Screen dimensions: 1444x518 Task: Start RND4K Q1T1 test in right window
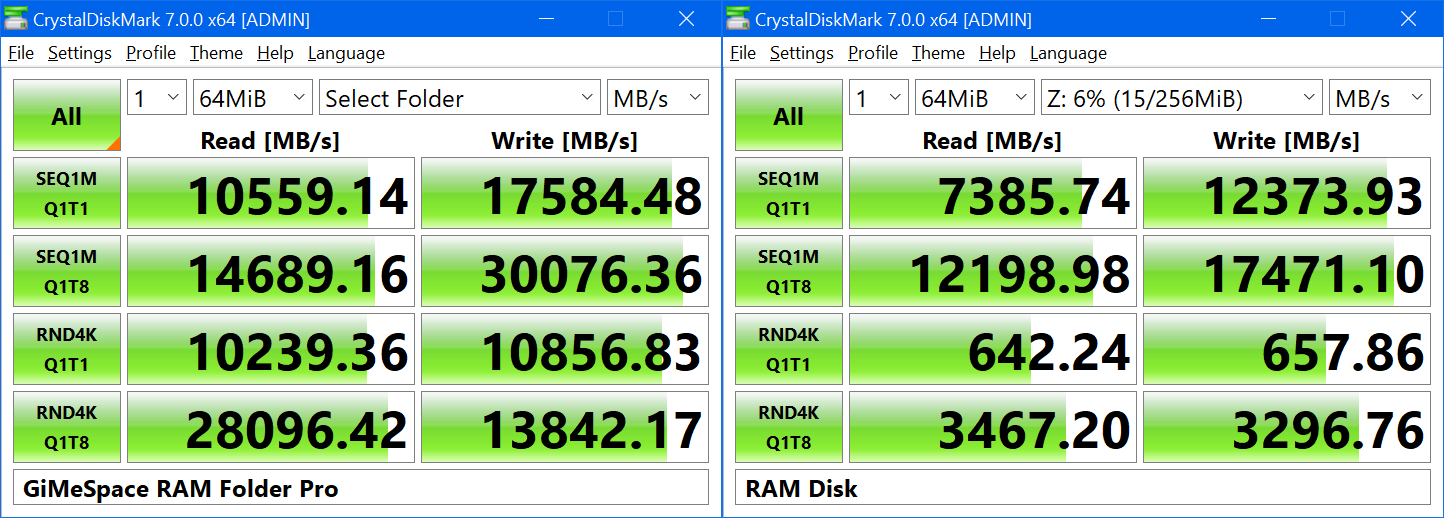coord(789,349)
